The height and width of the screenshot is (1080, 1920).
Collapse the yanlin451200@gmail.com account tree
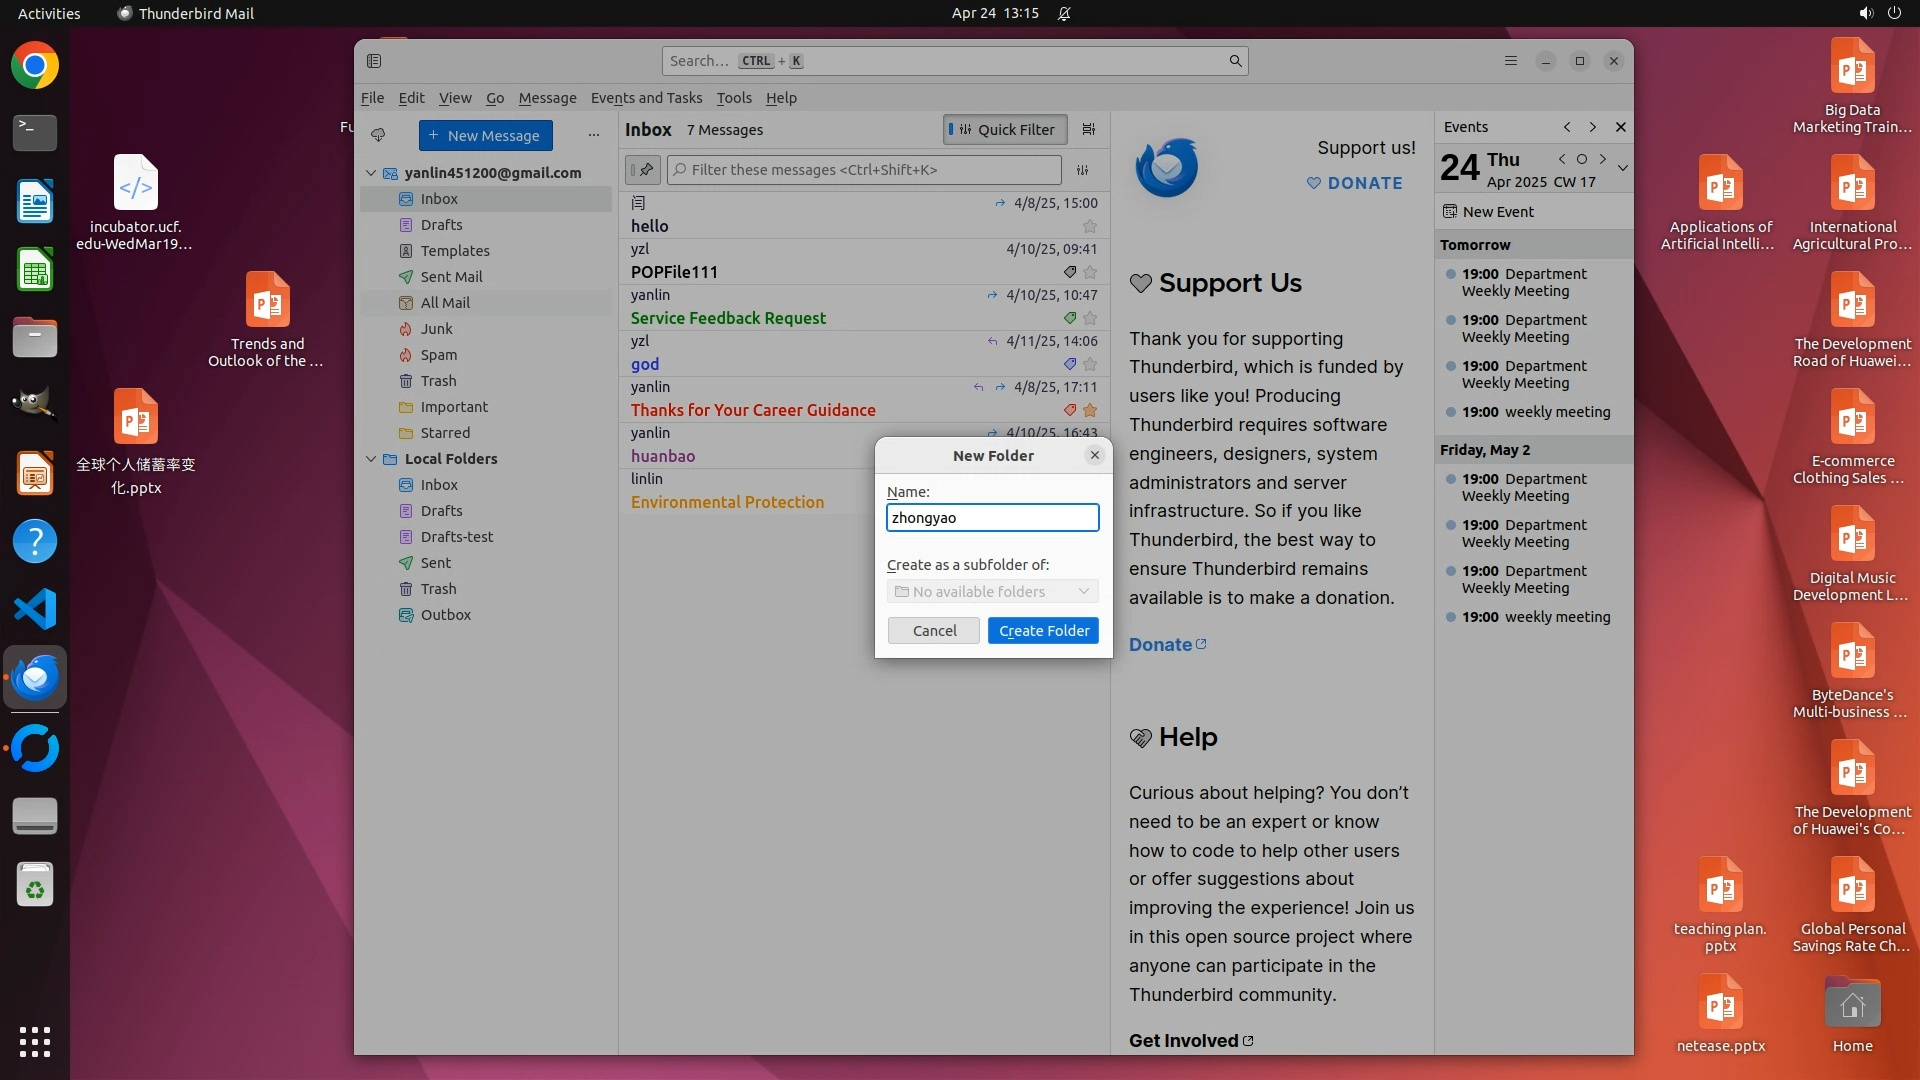click(x=371, y=173)
